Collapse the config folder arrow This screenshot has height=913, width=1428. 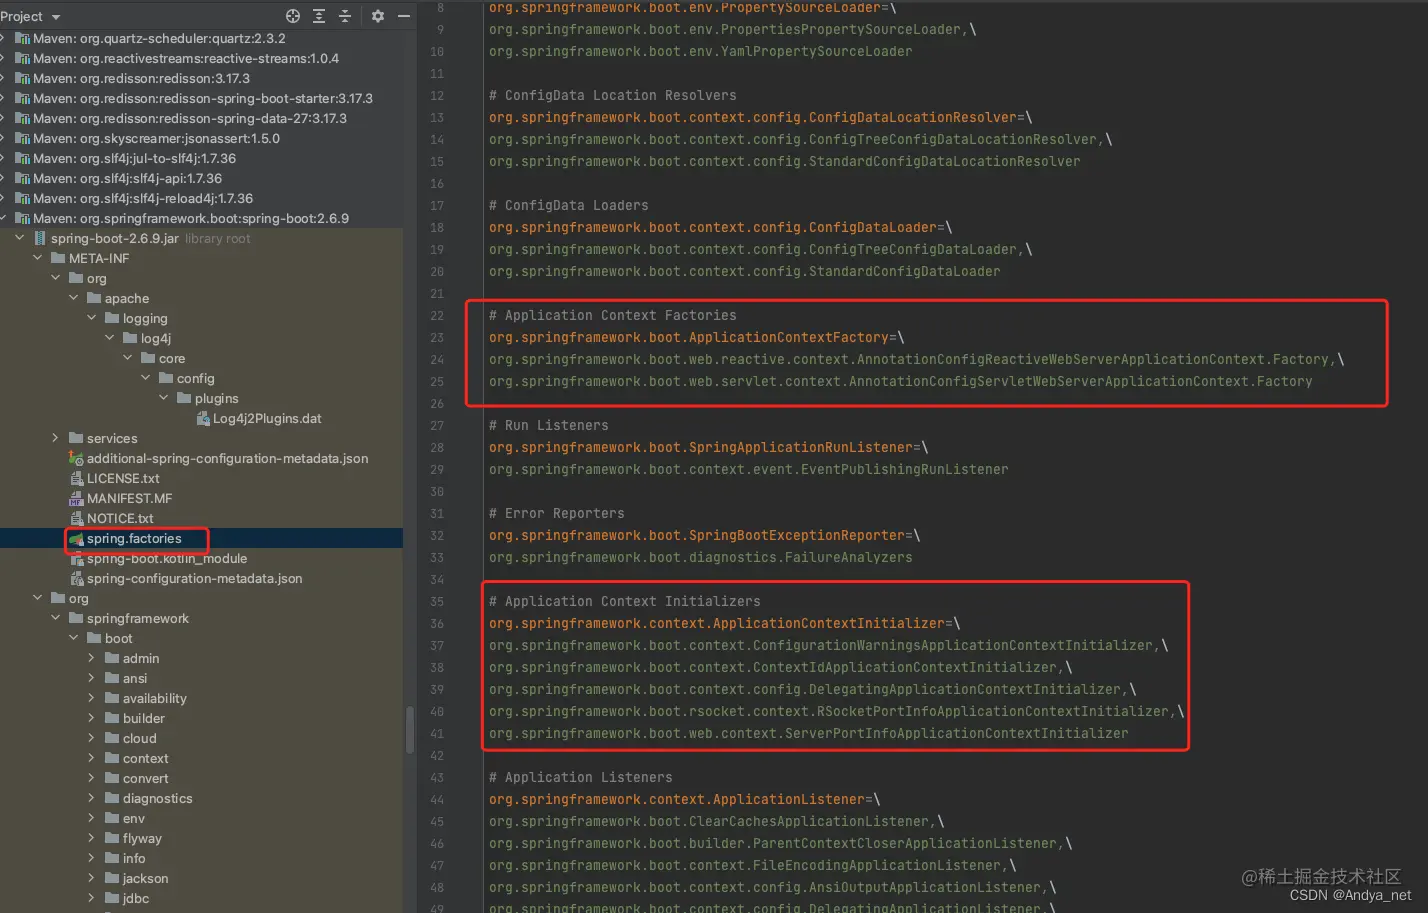[145, 378]
